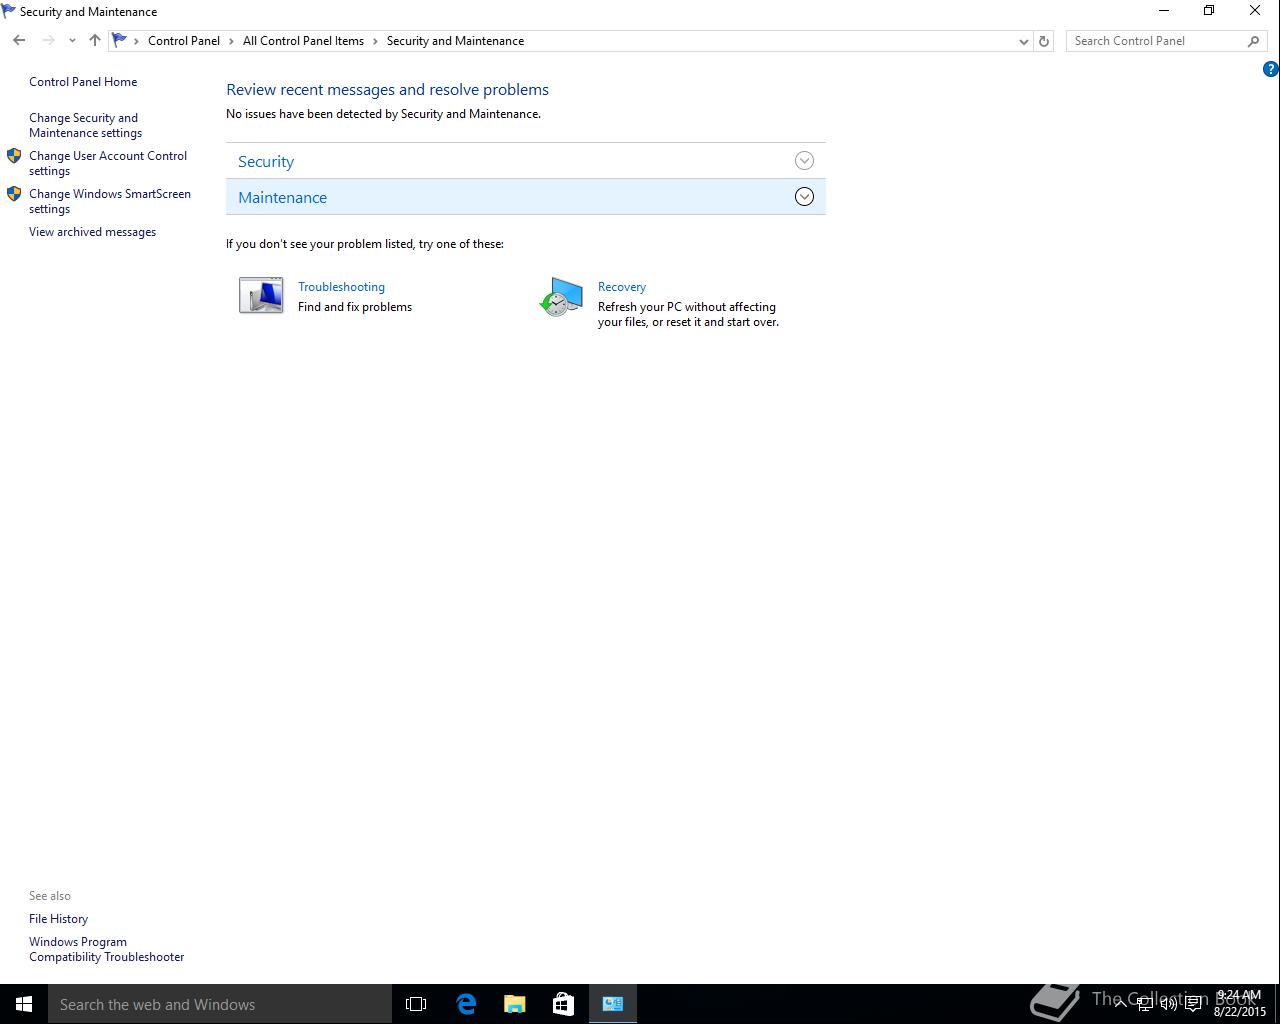Click the search magnifier icon
Screen dimensions: 1280x1024
coord(1254,41)
